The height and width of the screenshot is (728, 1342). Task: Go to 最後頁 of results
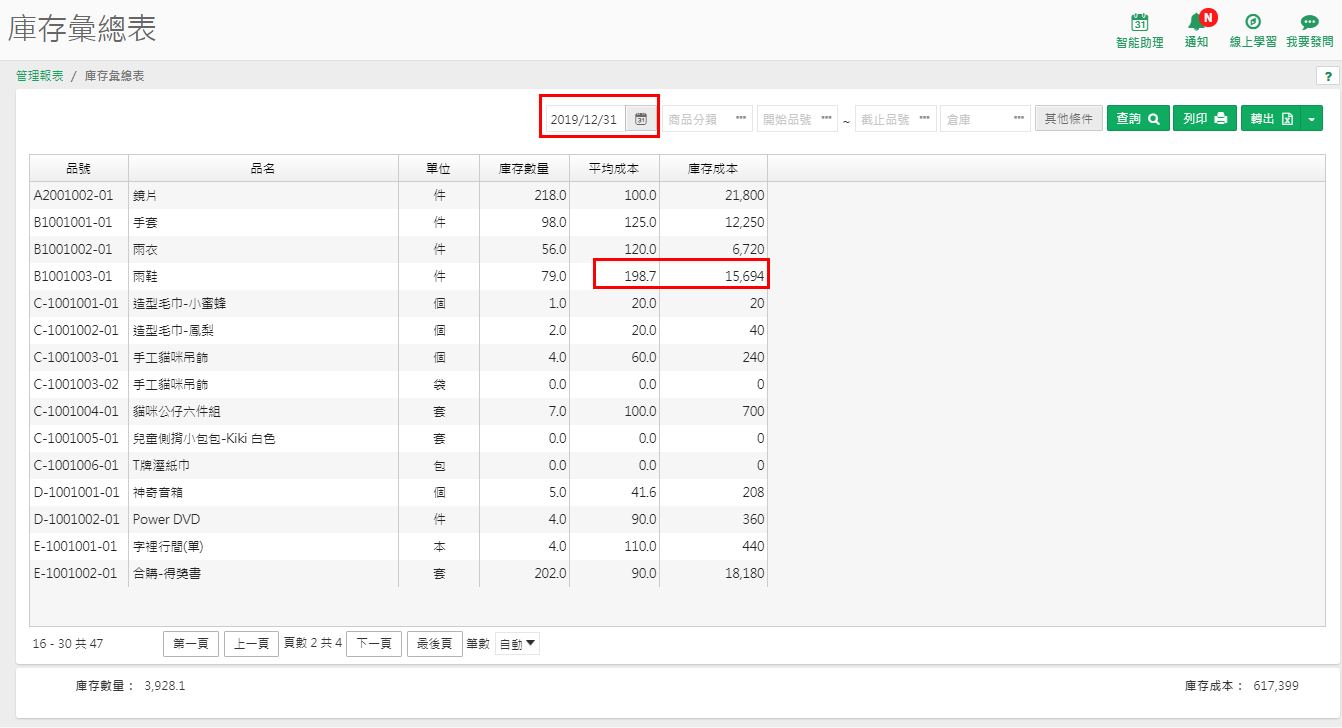tap(435, 644)
